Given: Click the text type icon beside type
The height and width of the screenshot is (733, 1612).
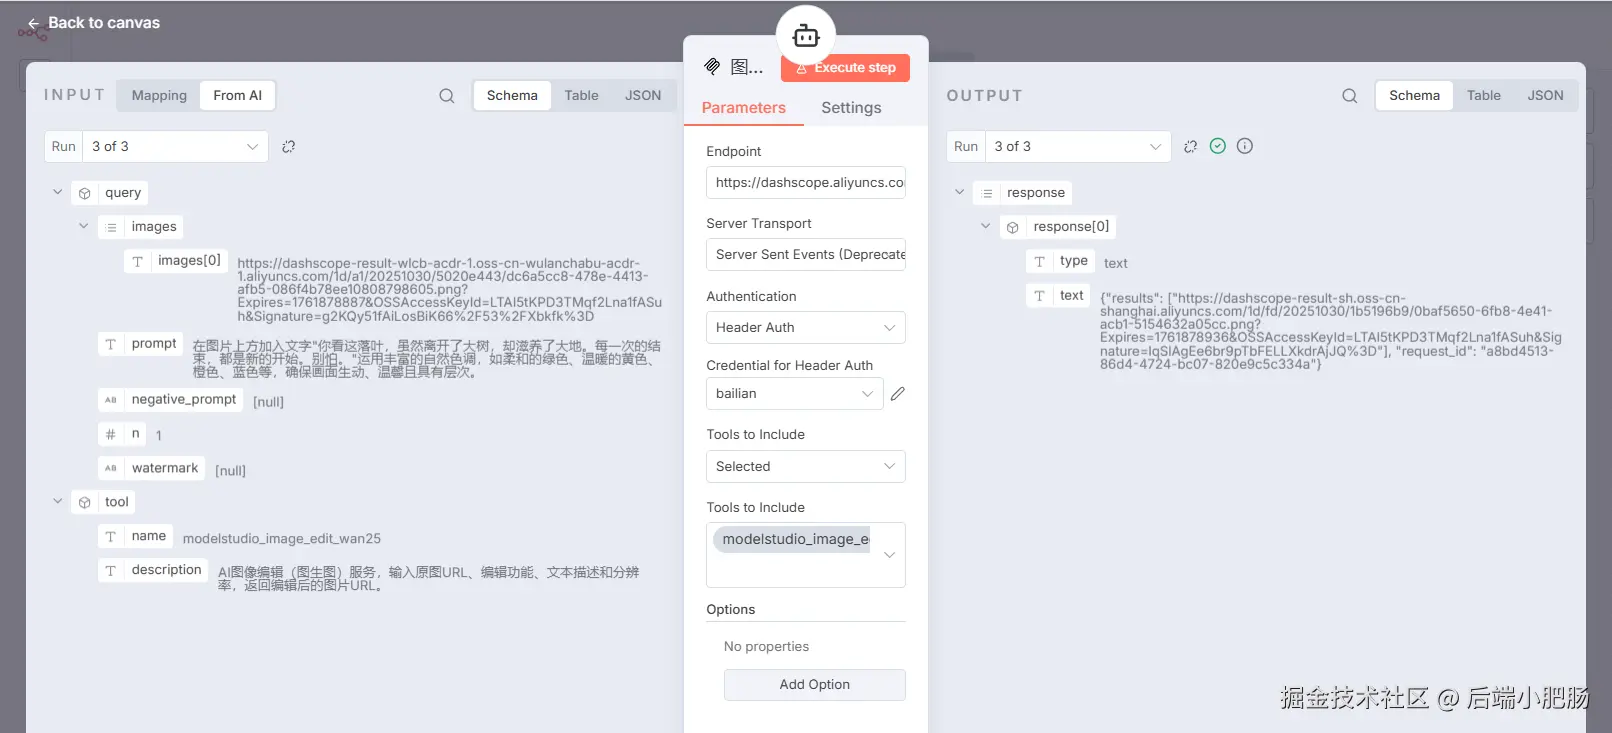Looking at the screenshot, I should click(x=1040, y=262).
